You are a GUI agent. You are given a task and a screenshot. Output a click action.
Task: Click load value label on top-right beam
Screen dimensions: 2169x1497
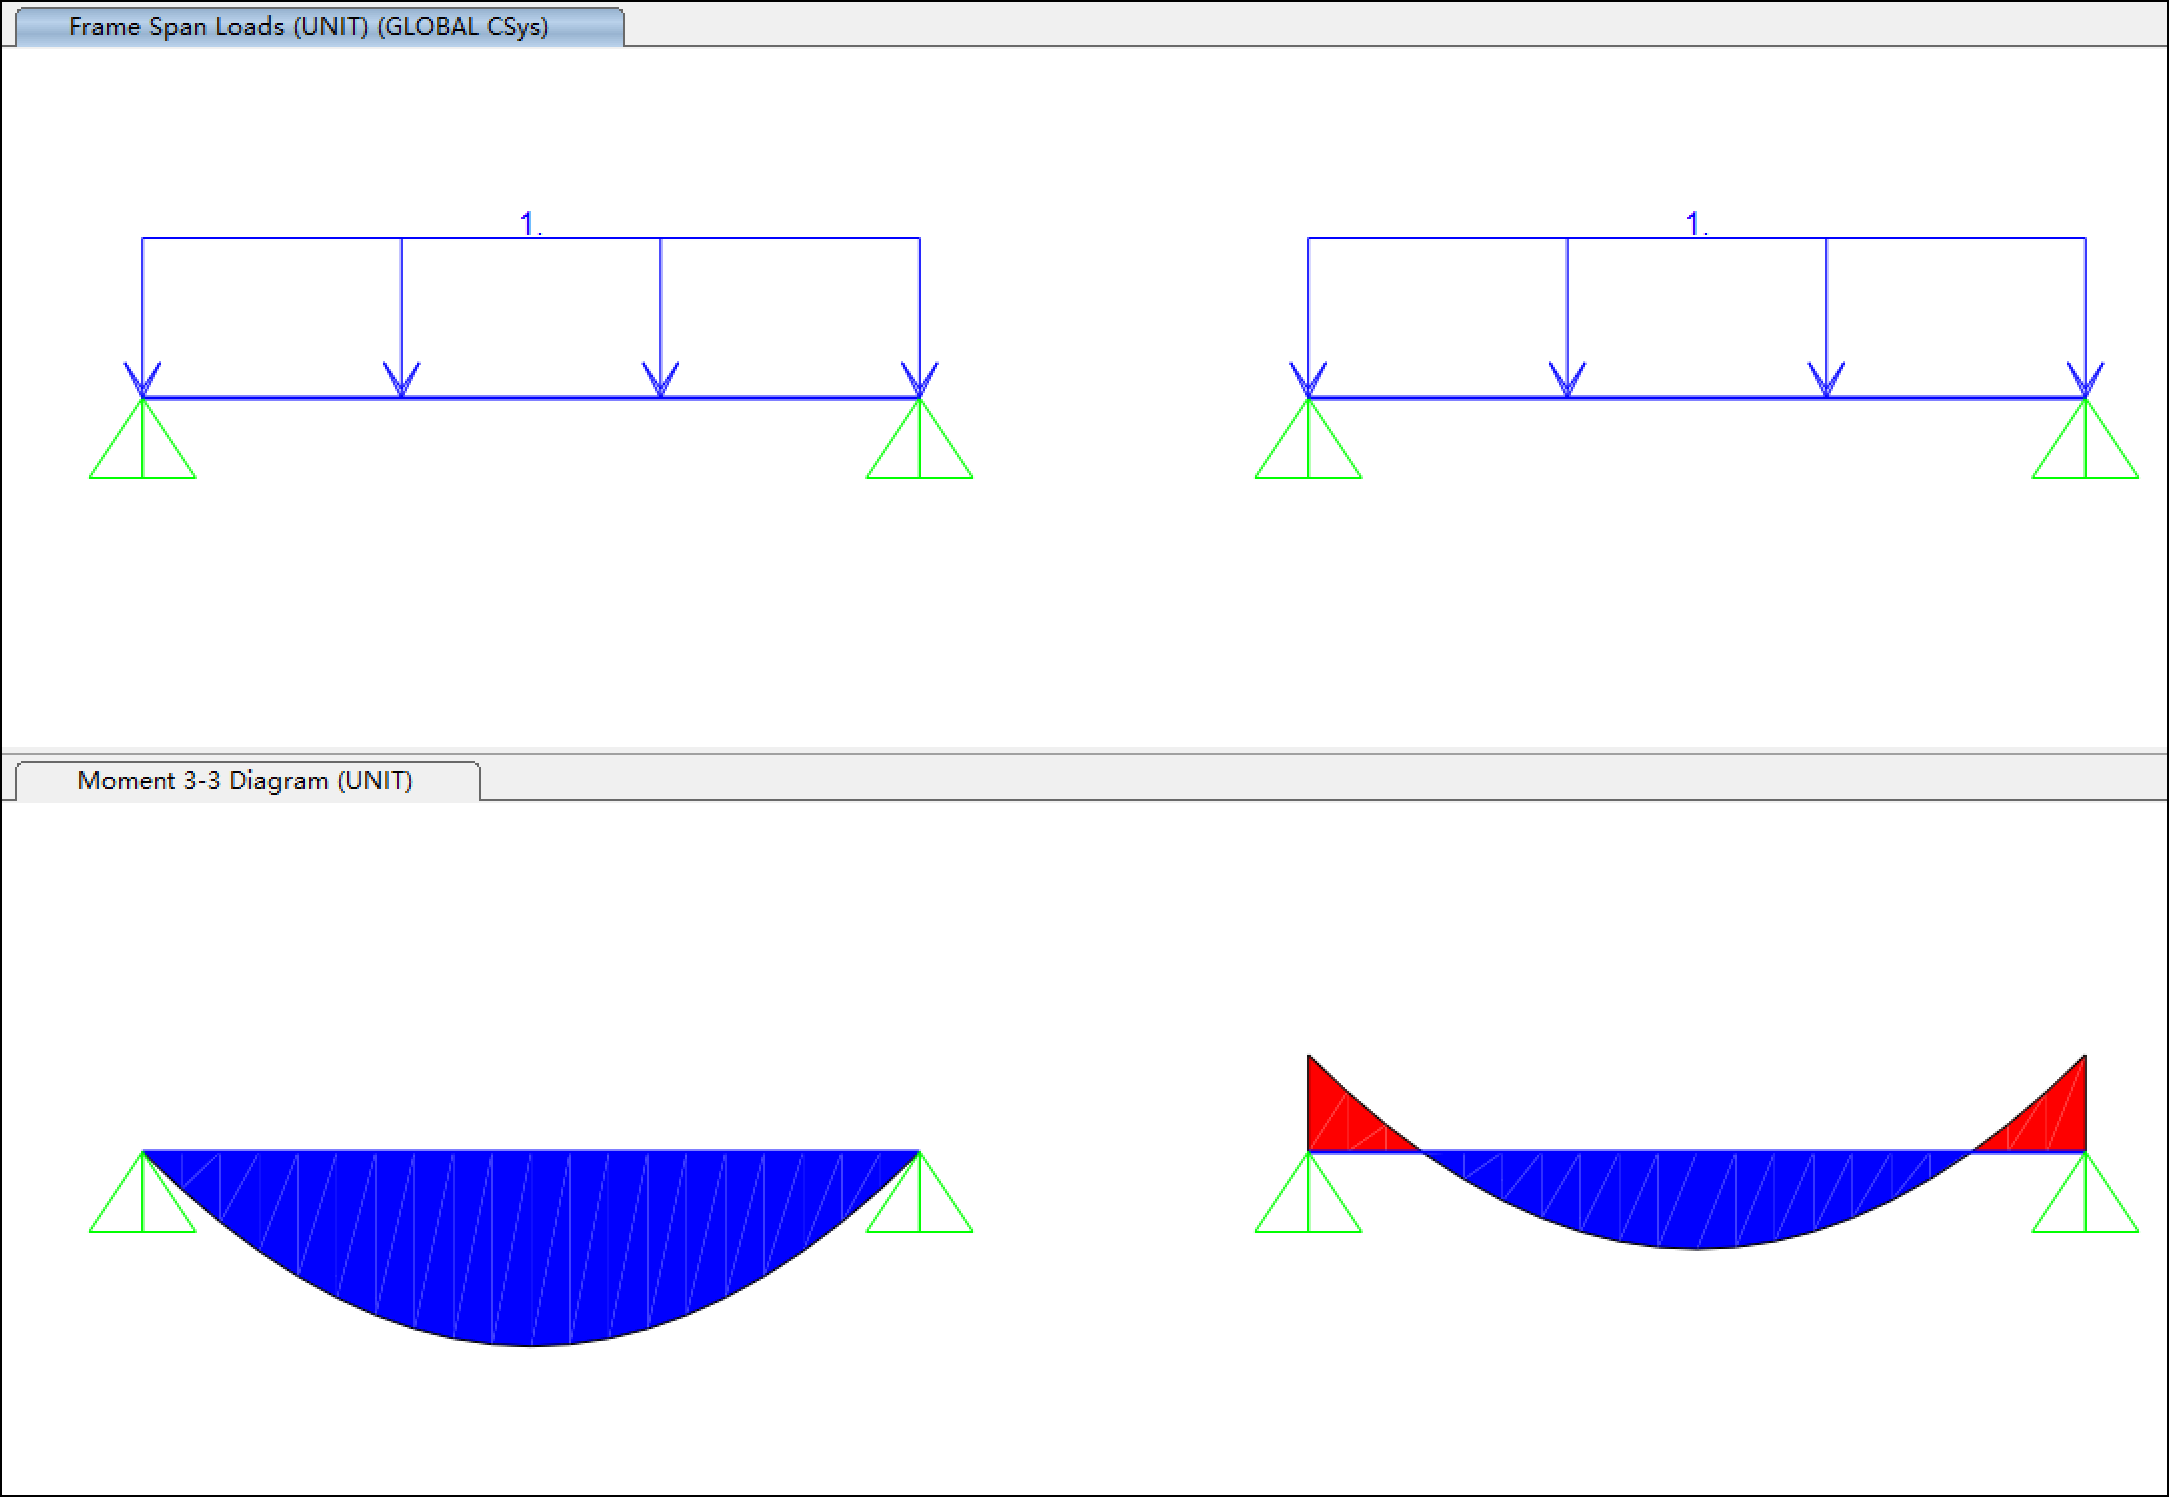(x=1696, y=223)
